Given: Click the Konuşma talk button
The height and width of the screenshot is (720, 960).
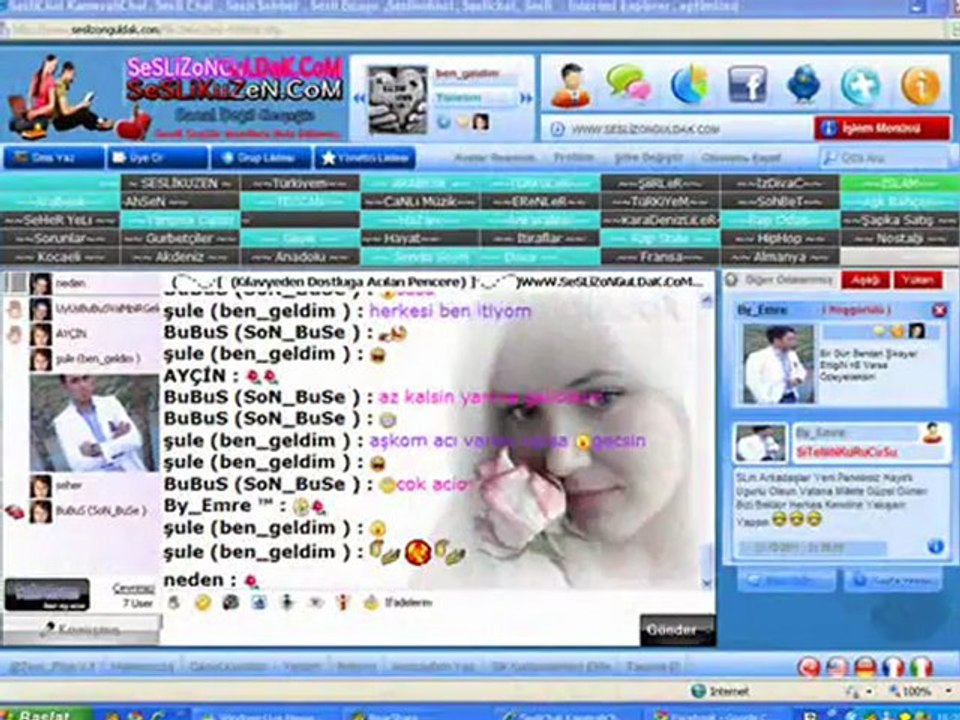Looking at the screenshot, I should [81, 629].
